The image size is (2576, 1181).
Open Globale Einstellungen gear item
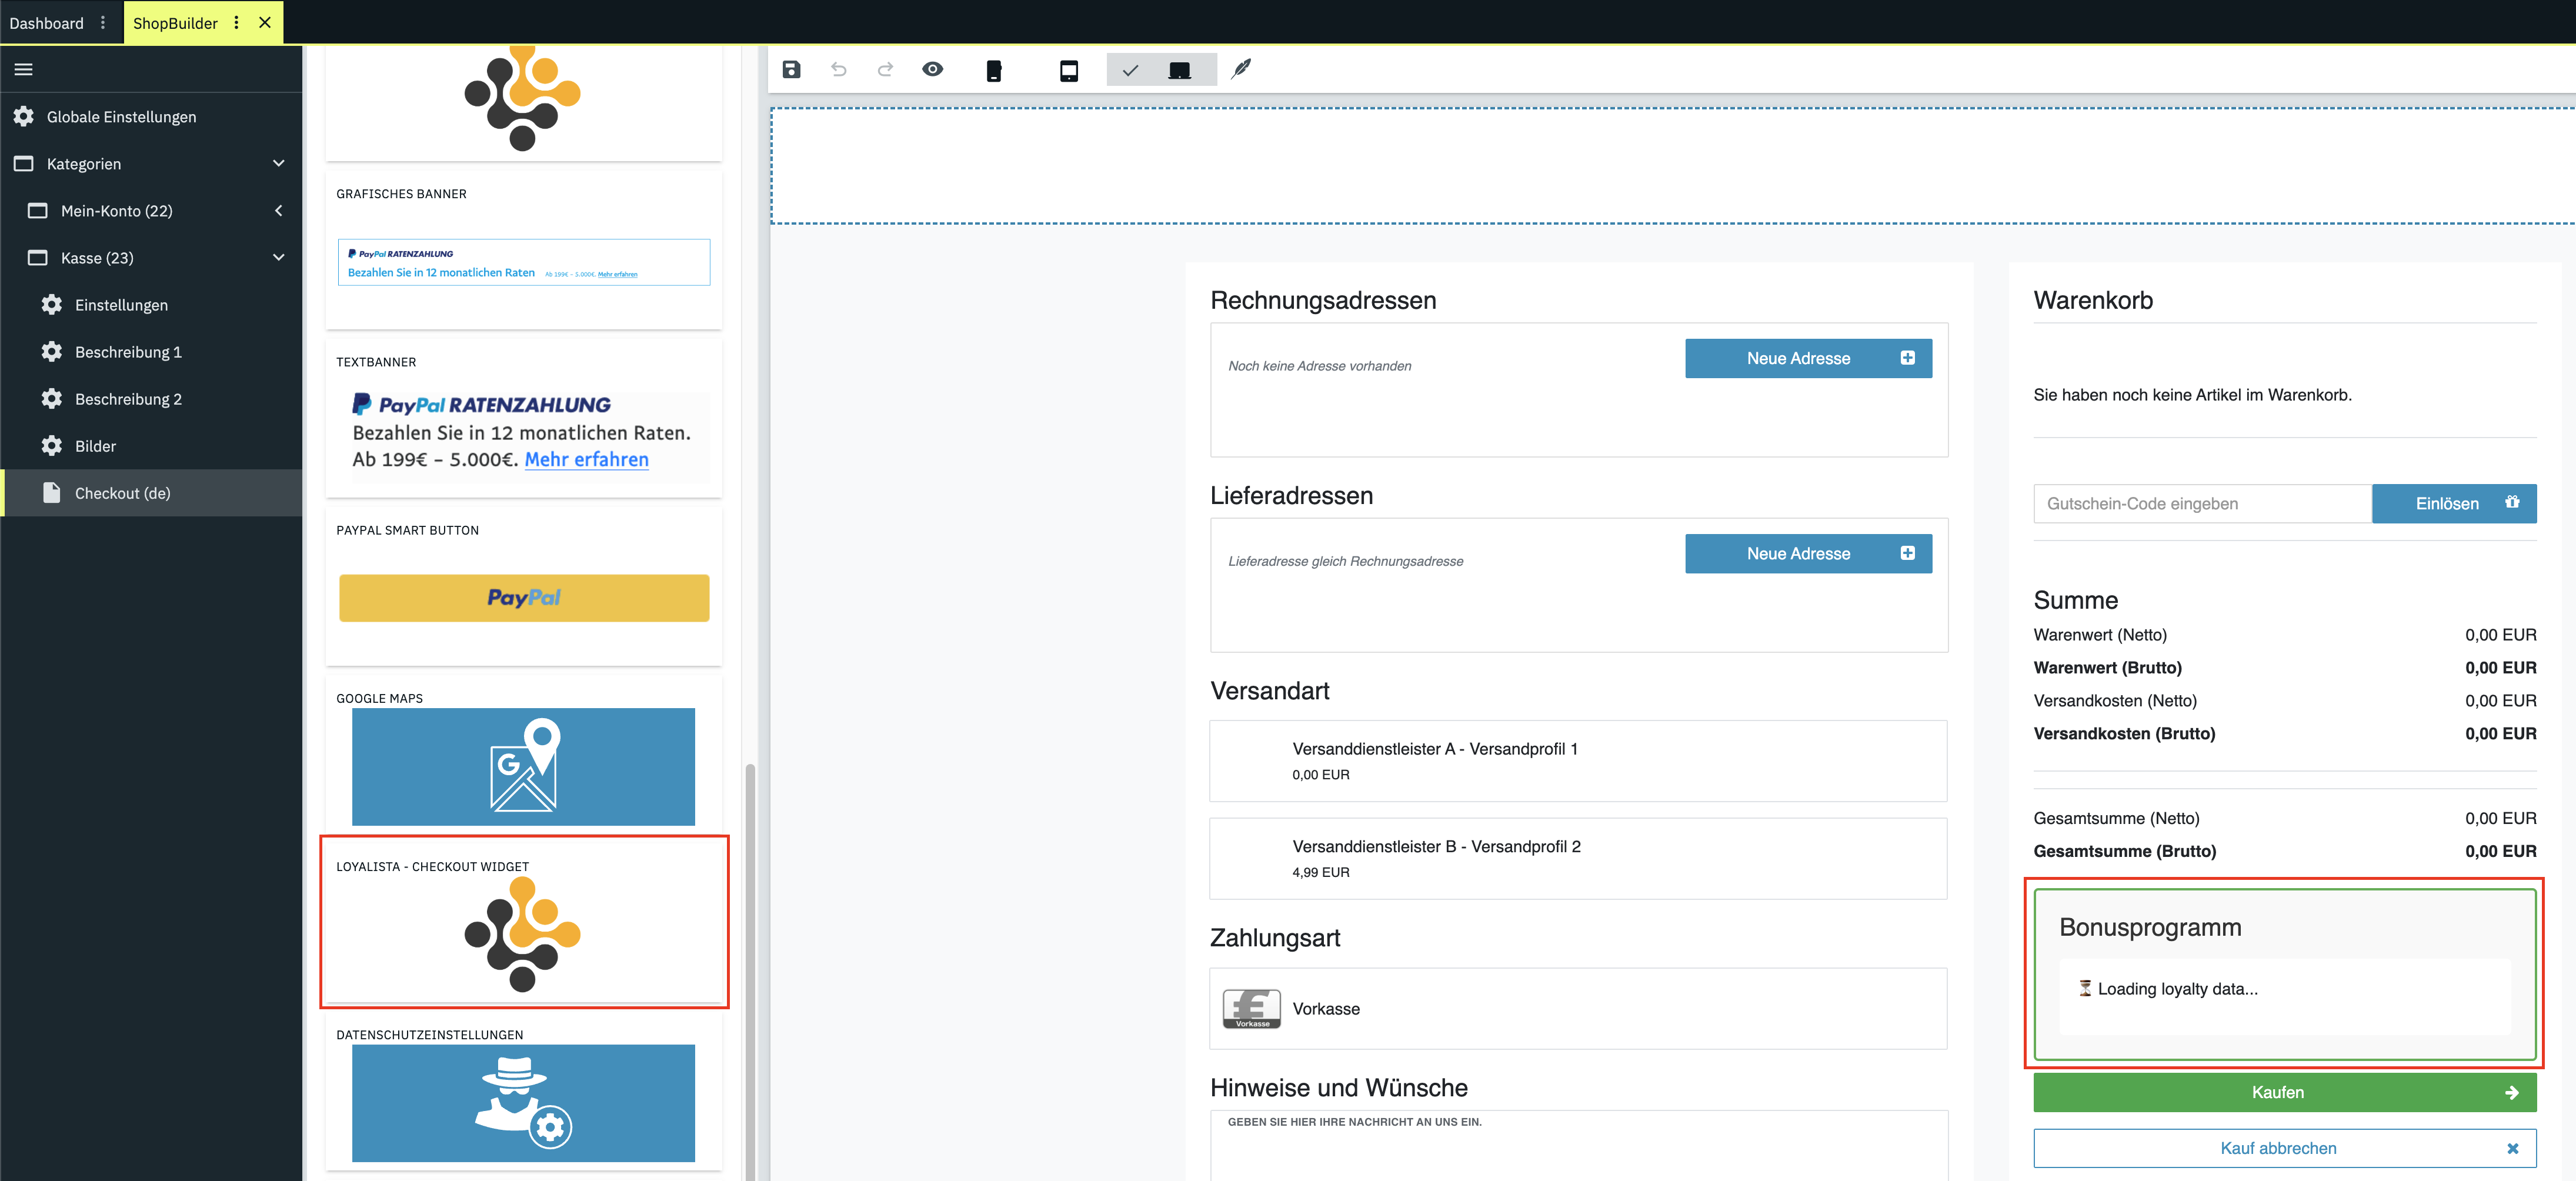point(120,117)
